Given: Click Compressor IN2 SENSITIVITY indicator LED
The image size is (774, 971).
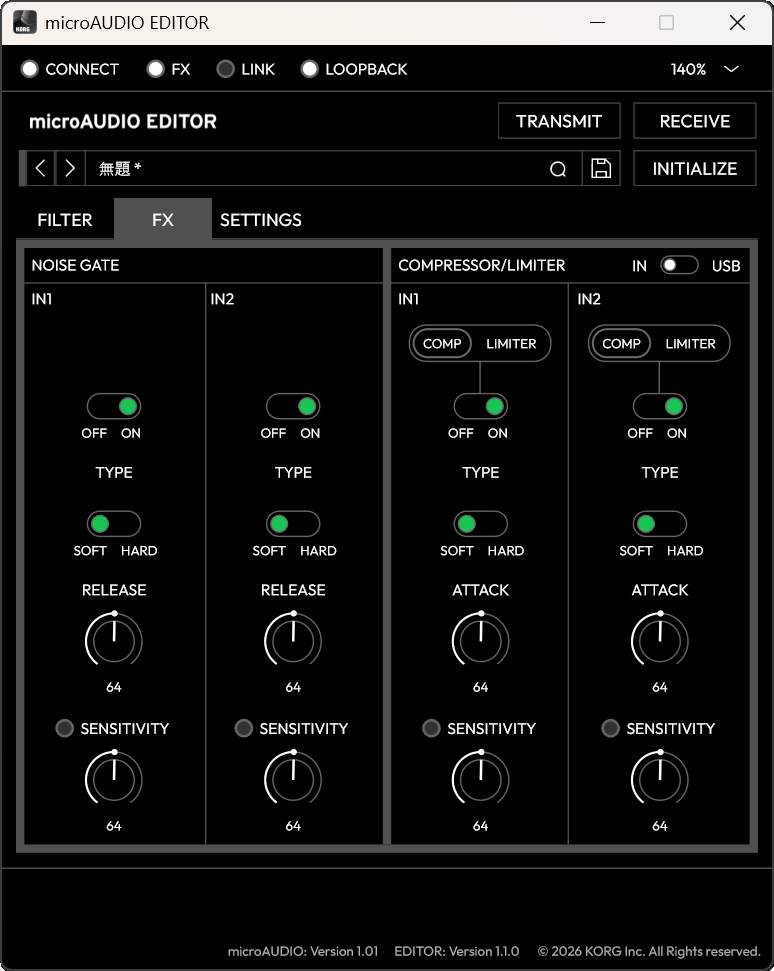Looking at the screenshot, I should pyautogui.click(x=611, y=728).
